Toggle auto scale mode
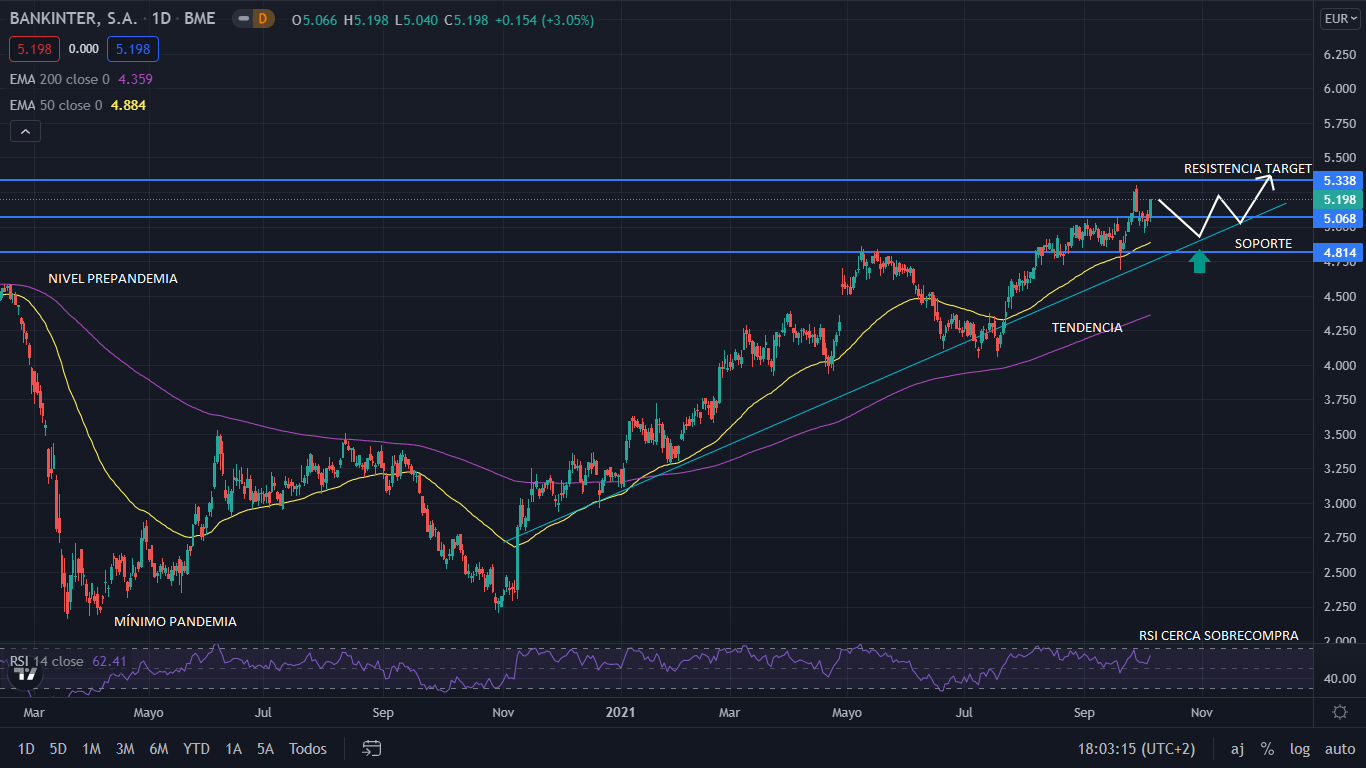The image size is (1366, 768). (x=1339, y=748)
